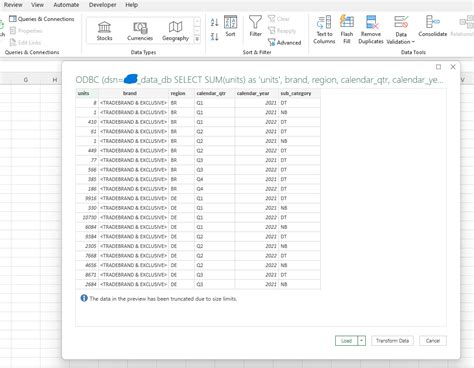Screen dimensions: 474x368
Task: Open the Load dropdown arrow
Action: [x=361, y=341]
